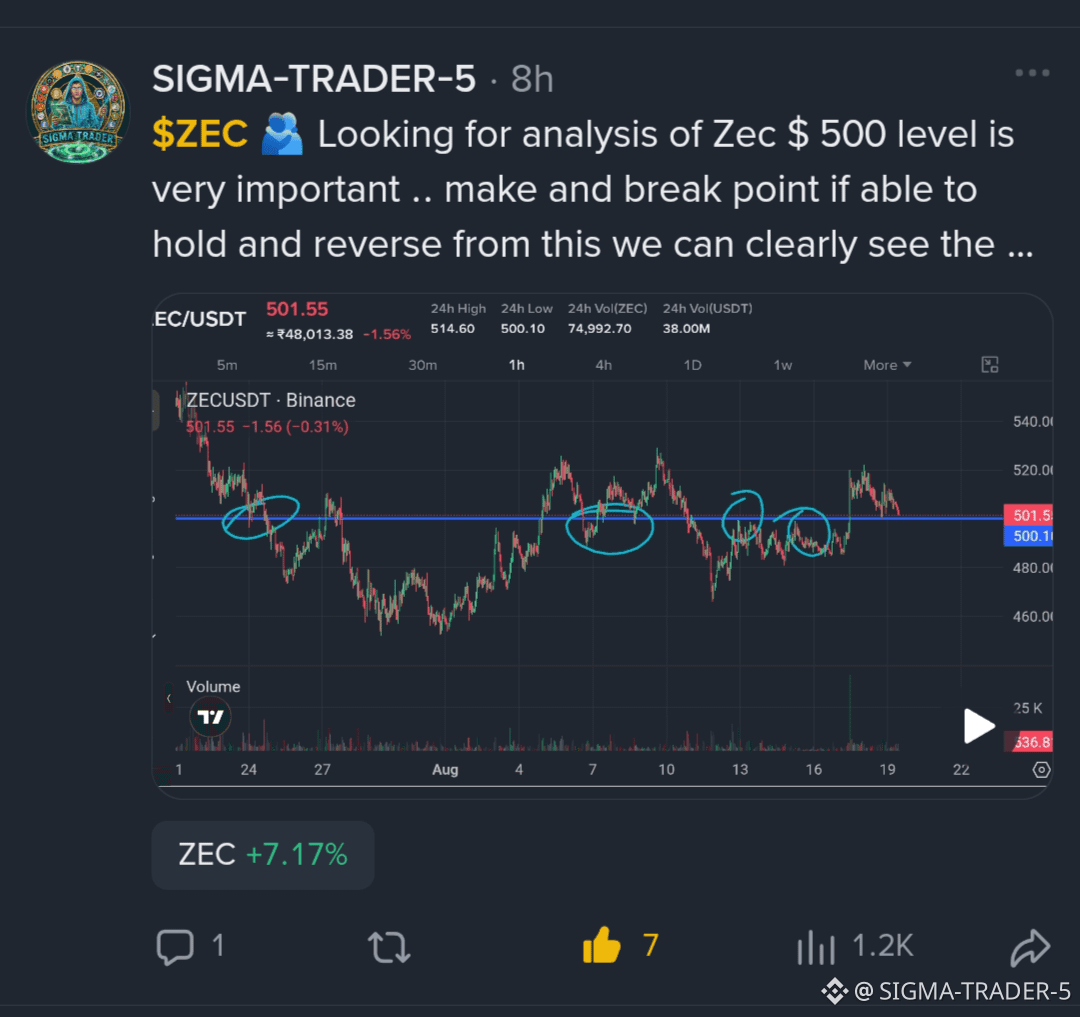Click the SIGMA-TRADER-5 profile avatar

tap(78, 112)
